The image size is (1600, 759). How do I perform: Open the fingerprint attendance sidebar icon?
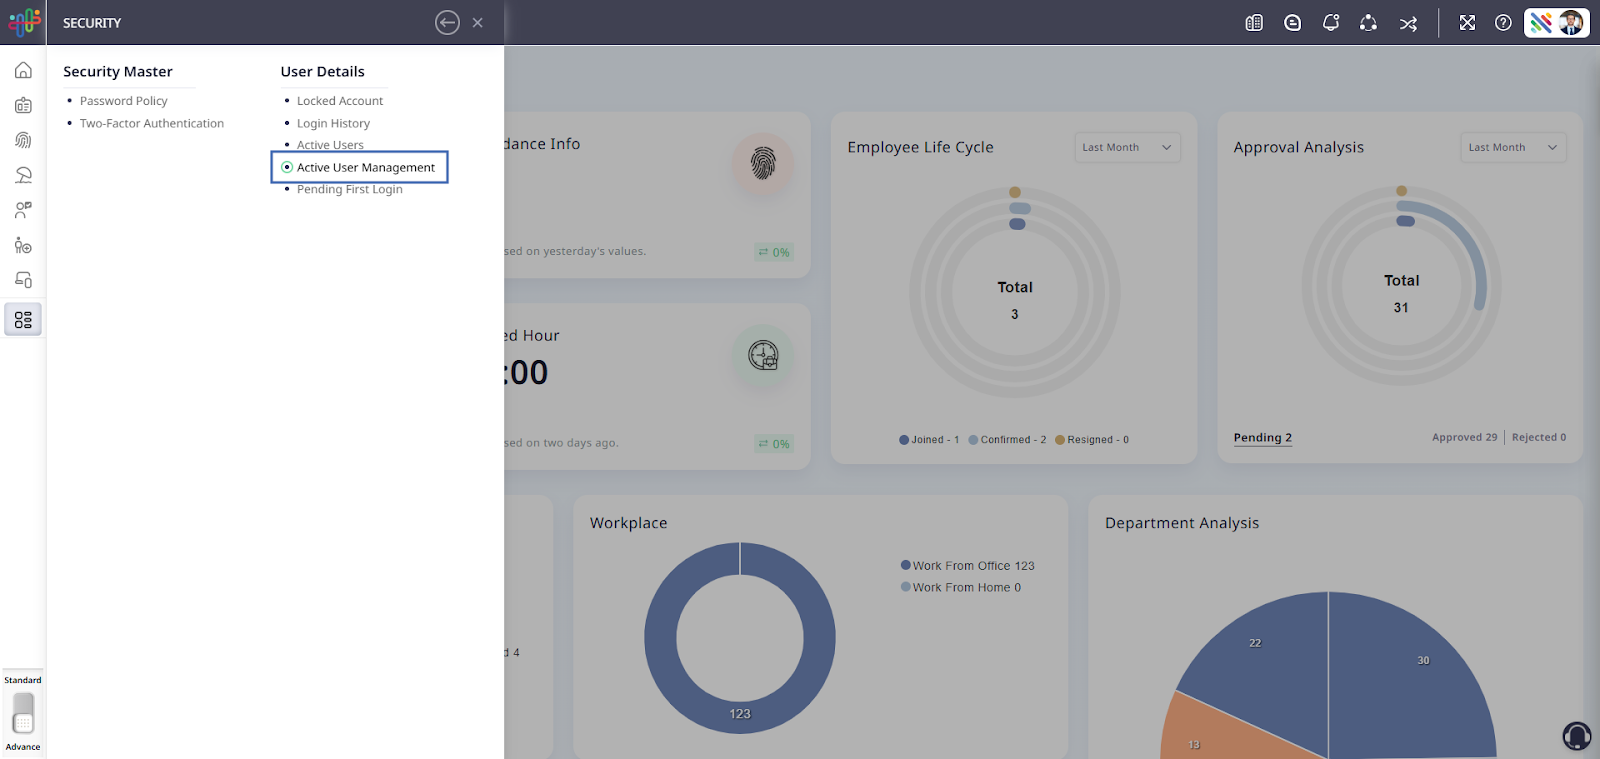click(x=23, y=140)
